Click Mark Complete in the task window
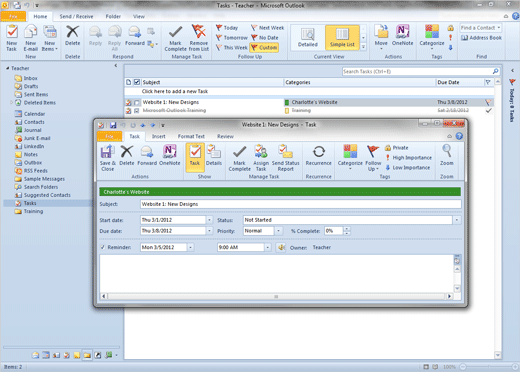 point(239,158)
